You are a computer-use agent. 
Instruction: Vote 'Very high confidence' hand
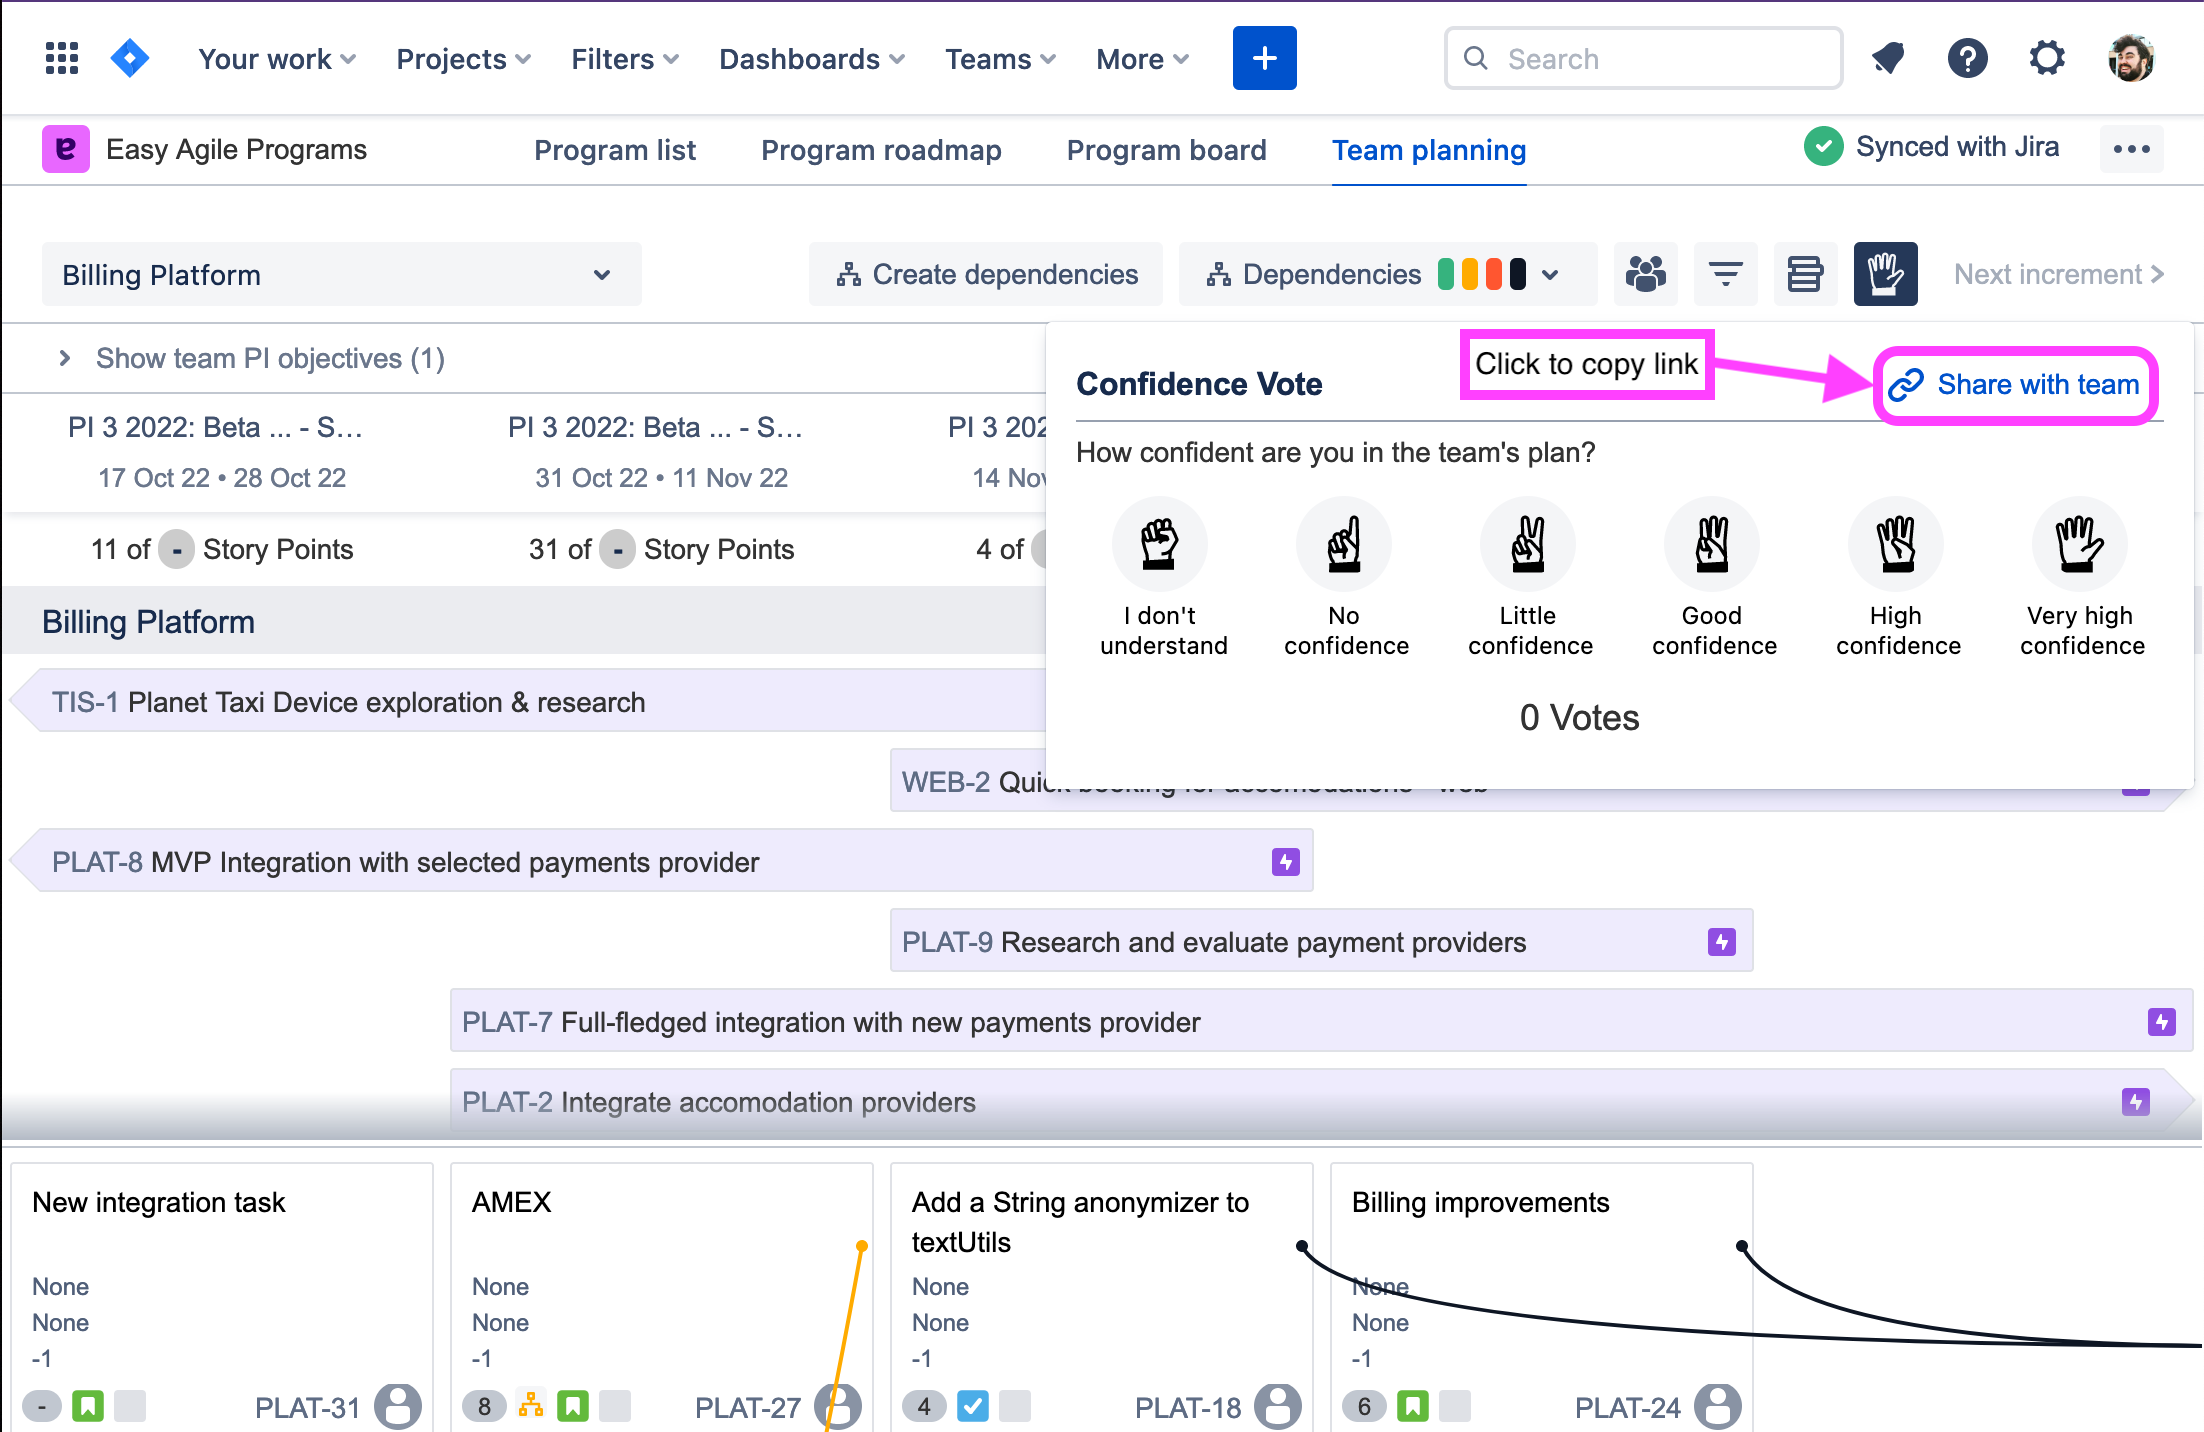(2079, 545)
